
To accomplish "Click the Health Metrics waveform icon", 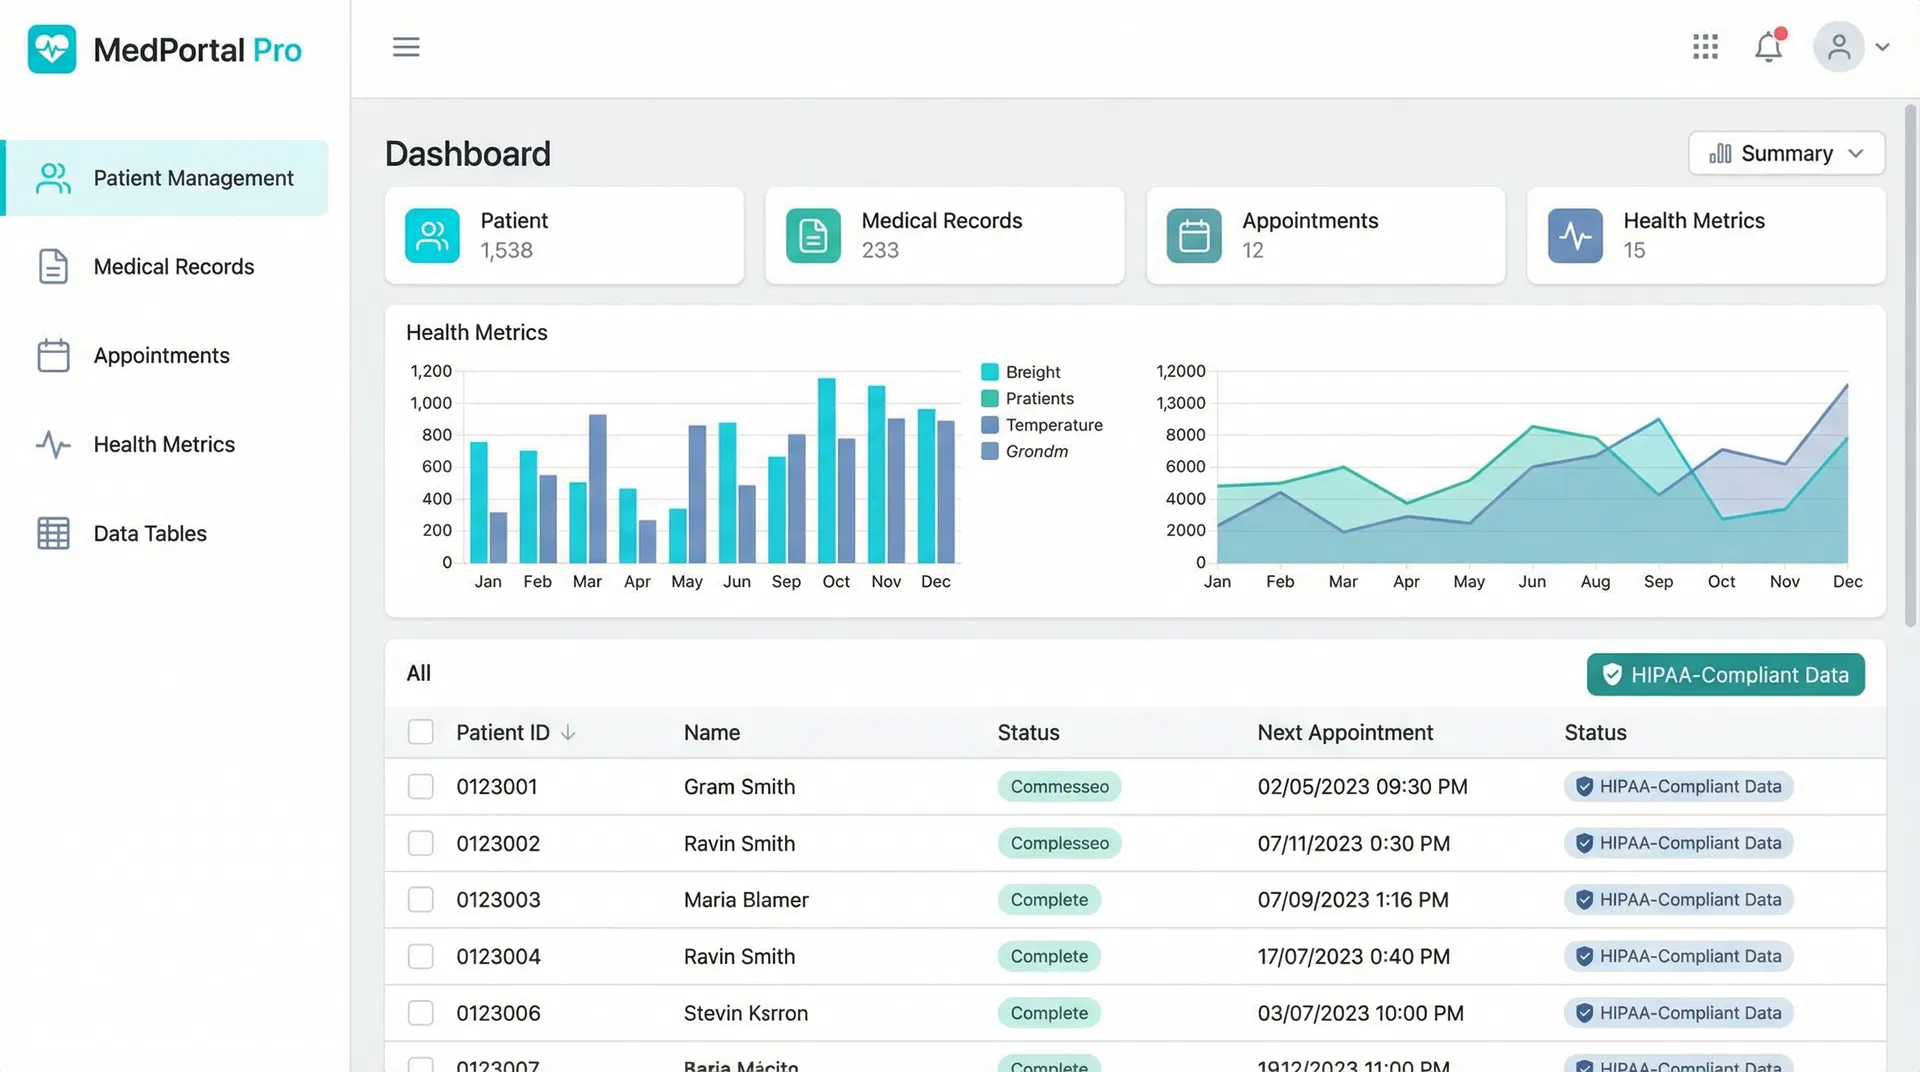I will coord(51,444).
